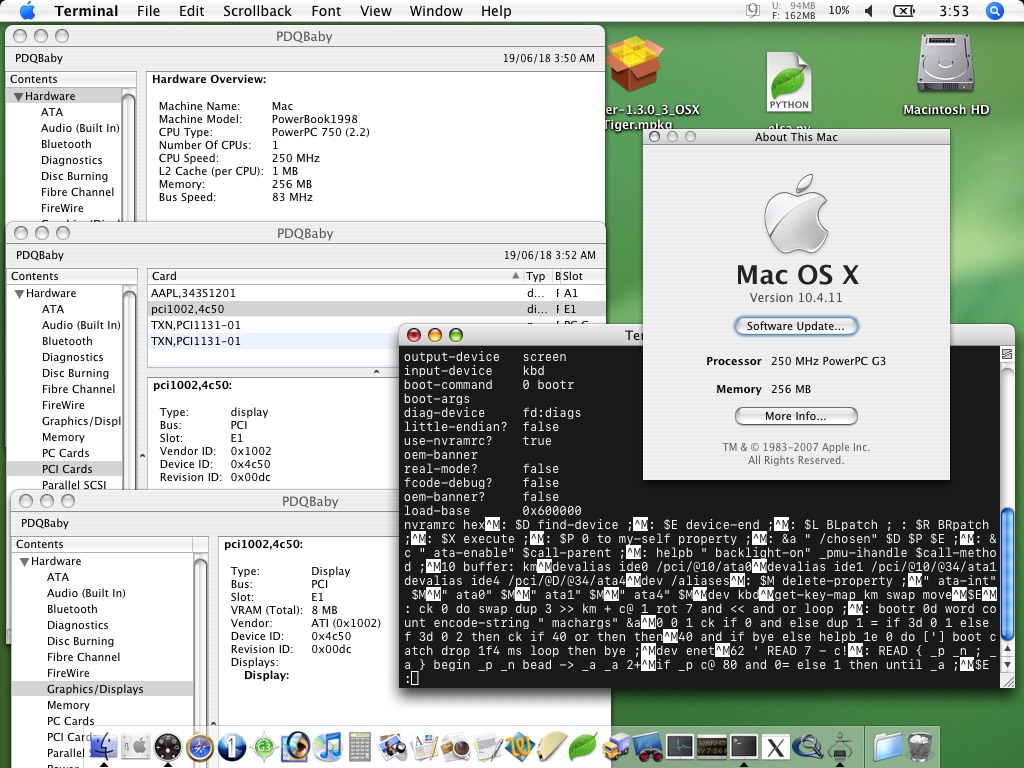1024x768 pixels.
Task: Open the File menu
Action: (x=148, y=11)
